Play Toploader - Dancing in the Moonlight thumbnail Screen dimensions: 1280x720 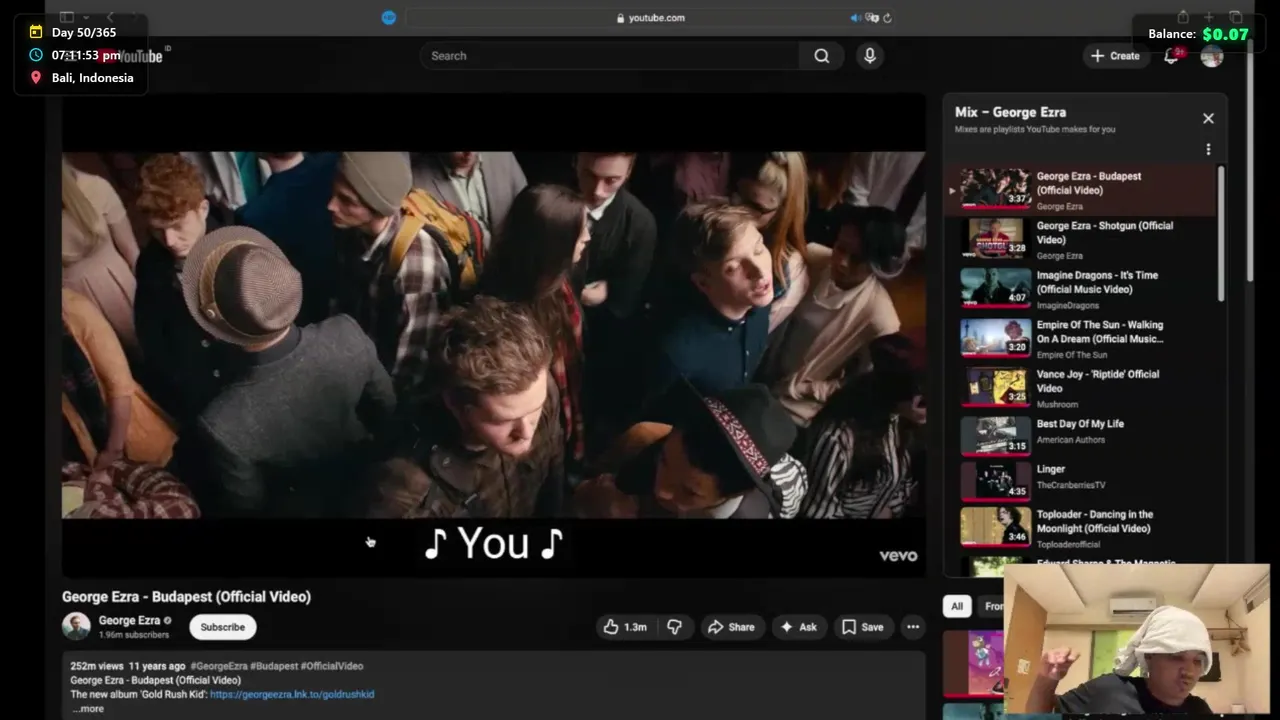coord(995,528)
